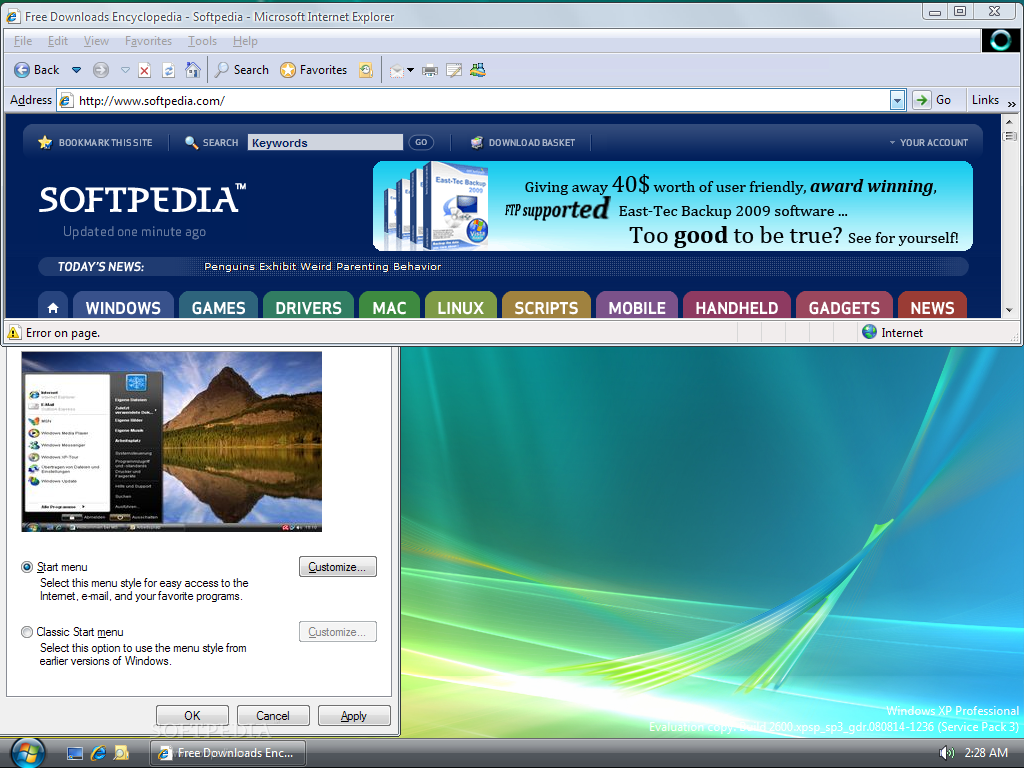This screenshot has height=768, width=1024.
Task: Click the Messenger icon in toolbar
Action: click(477, 70)
